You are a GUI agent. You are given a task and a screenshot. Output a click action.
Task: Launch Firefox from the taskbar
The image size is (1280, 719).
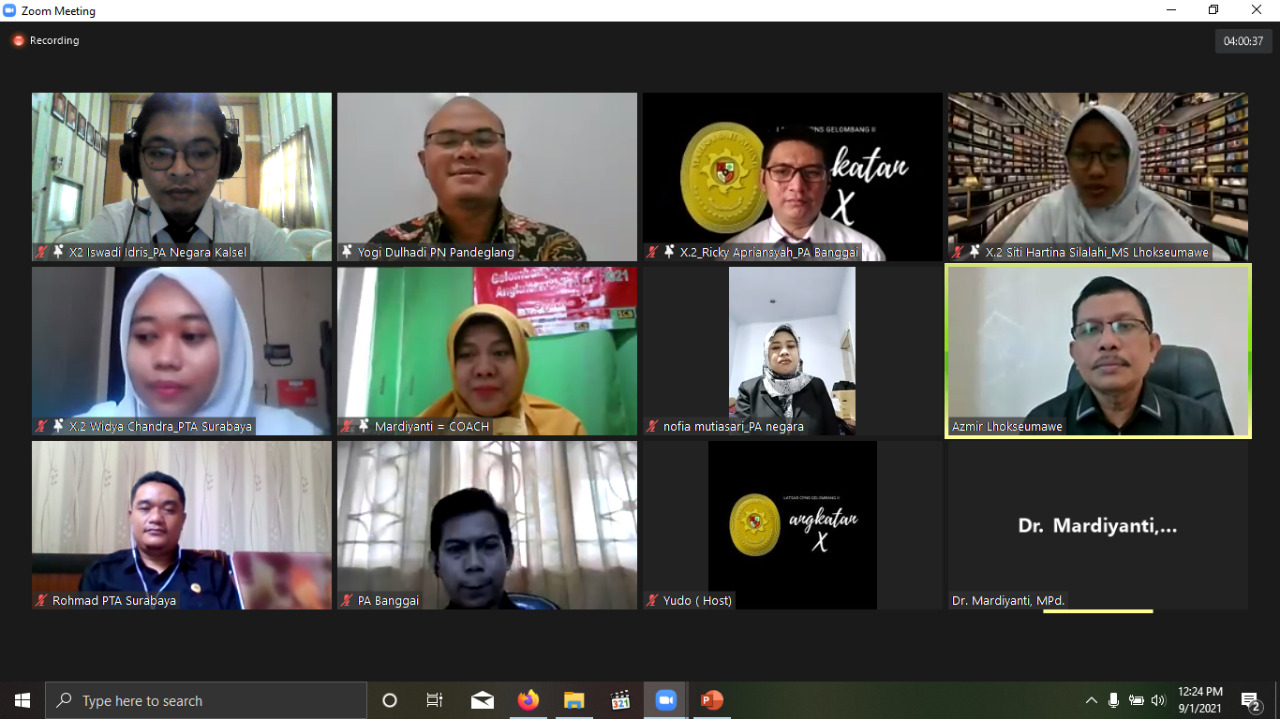[x=528, y=700]
